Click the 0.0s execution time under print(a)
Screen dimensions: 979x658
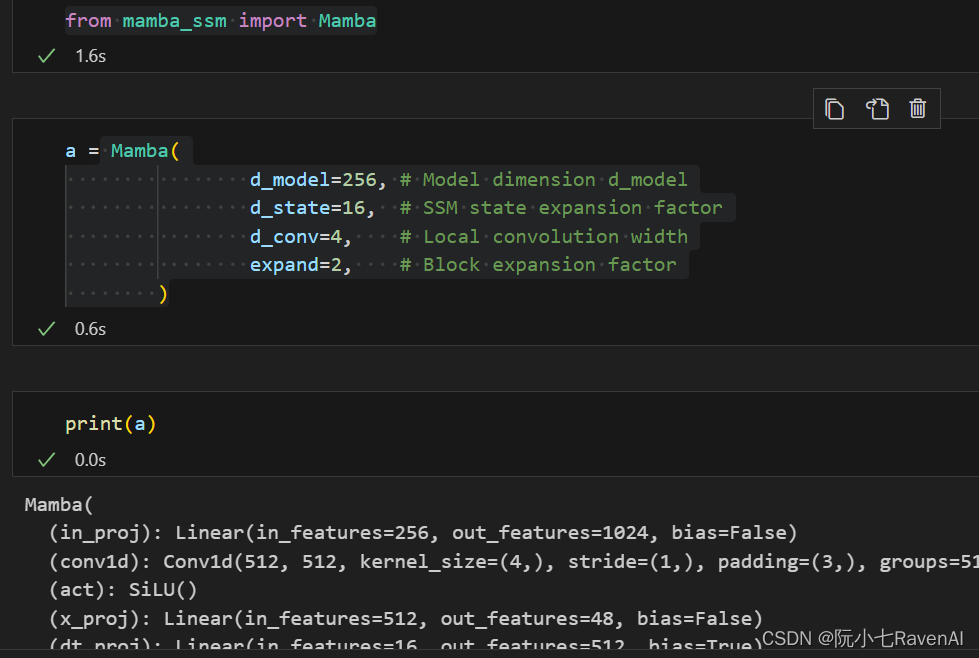pos(90,459)
